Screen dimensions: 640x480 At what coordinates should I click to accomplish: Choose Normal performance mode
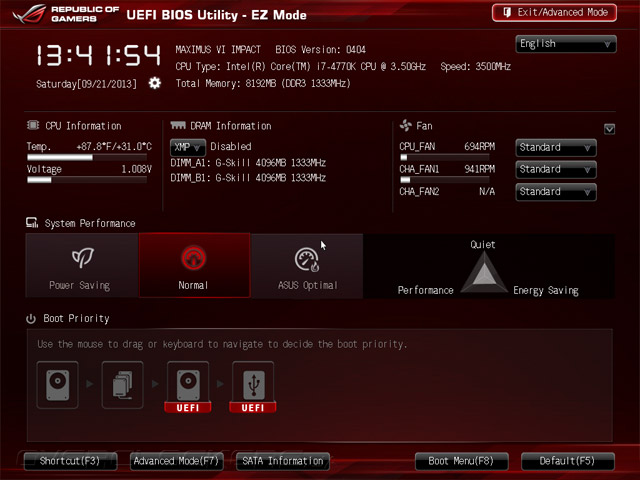pyautogui.click(x=194, y=265)
